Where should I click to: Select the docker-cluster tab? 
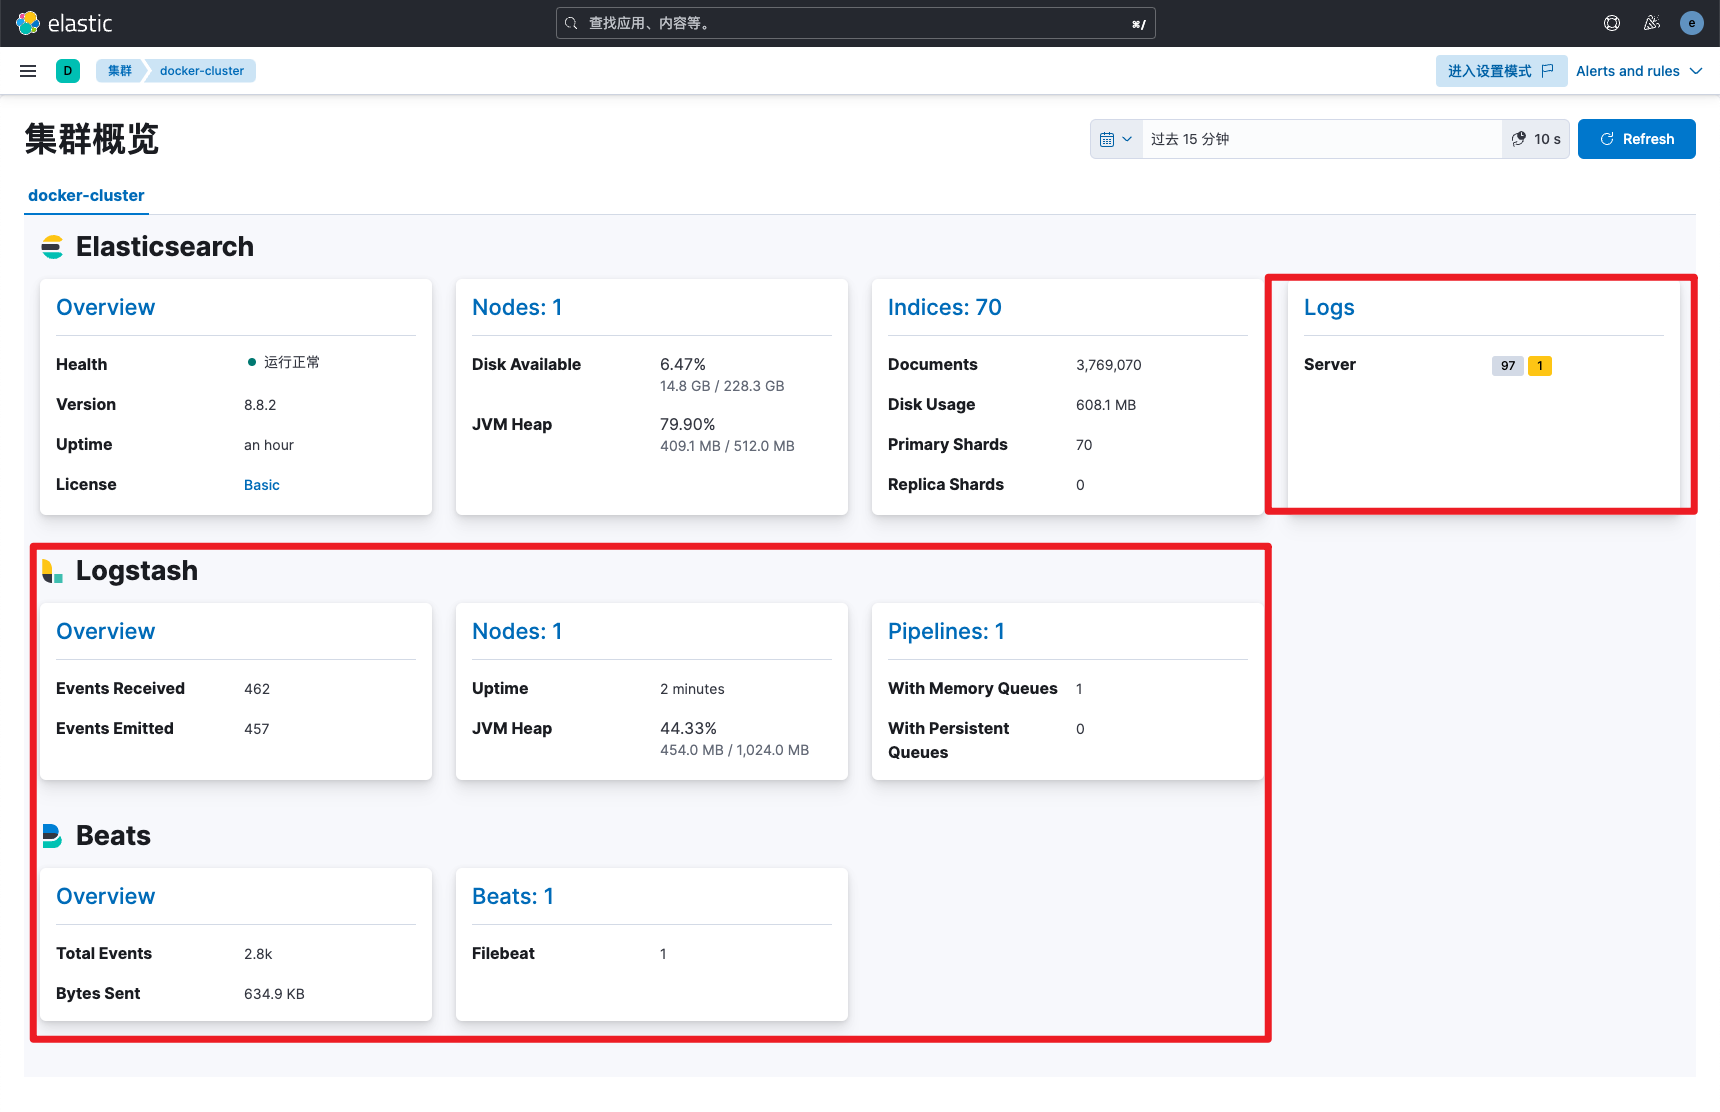pos(86,196)
